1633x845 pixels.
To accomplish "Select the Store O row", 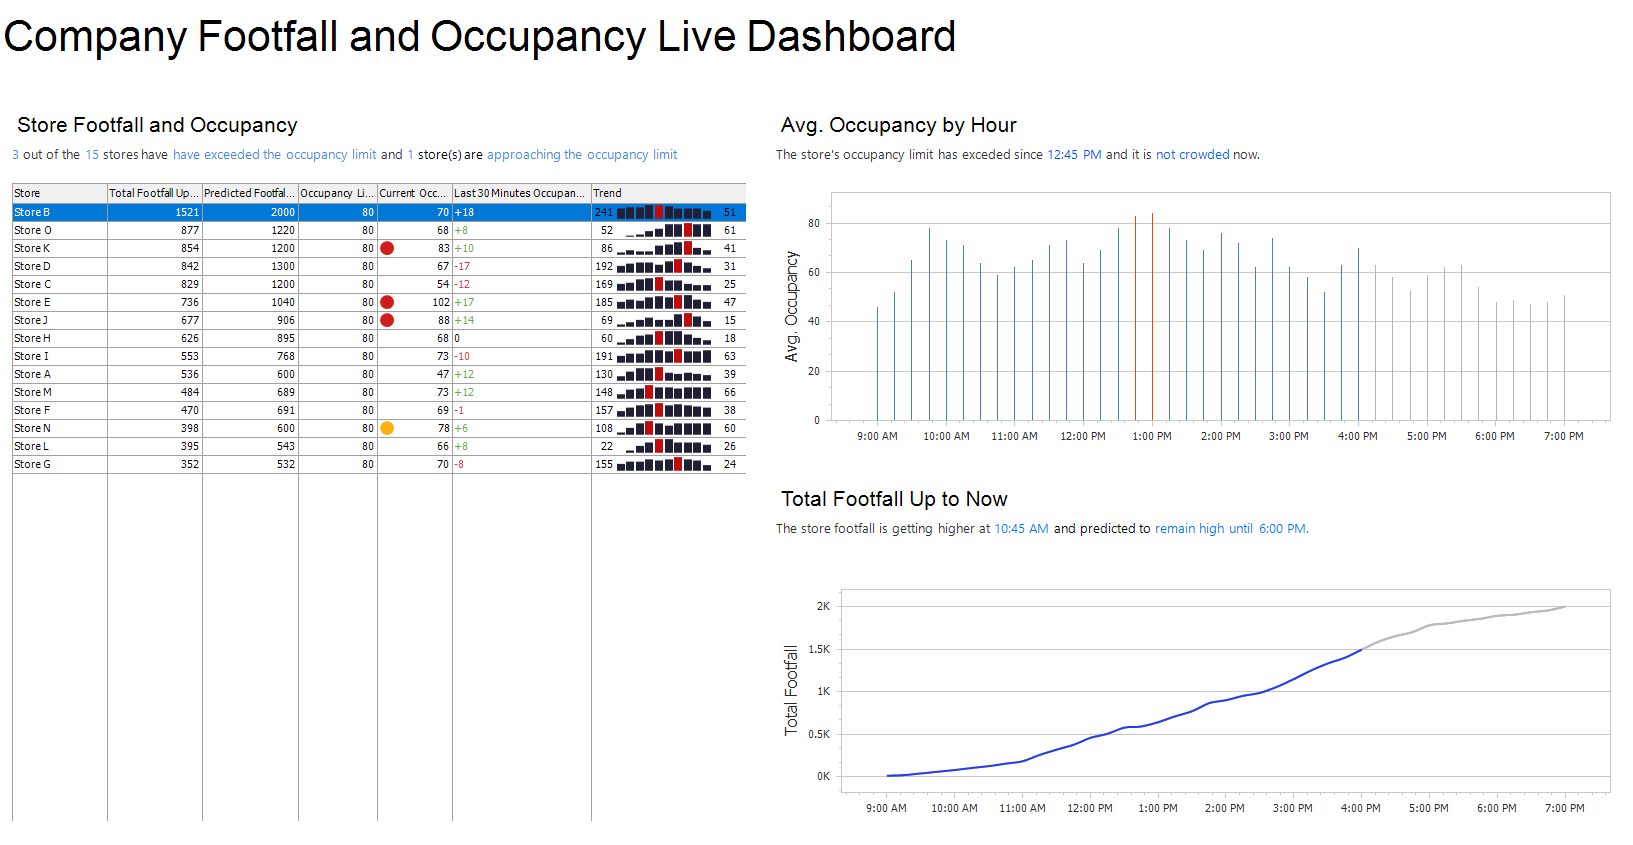I will click(x=379, y=230).
